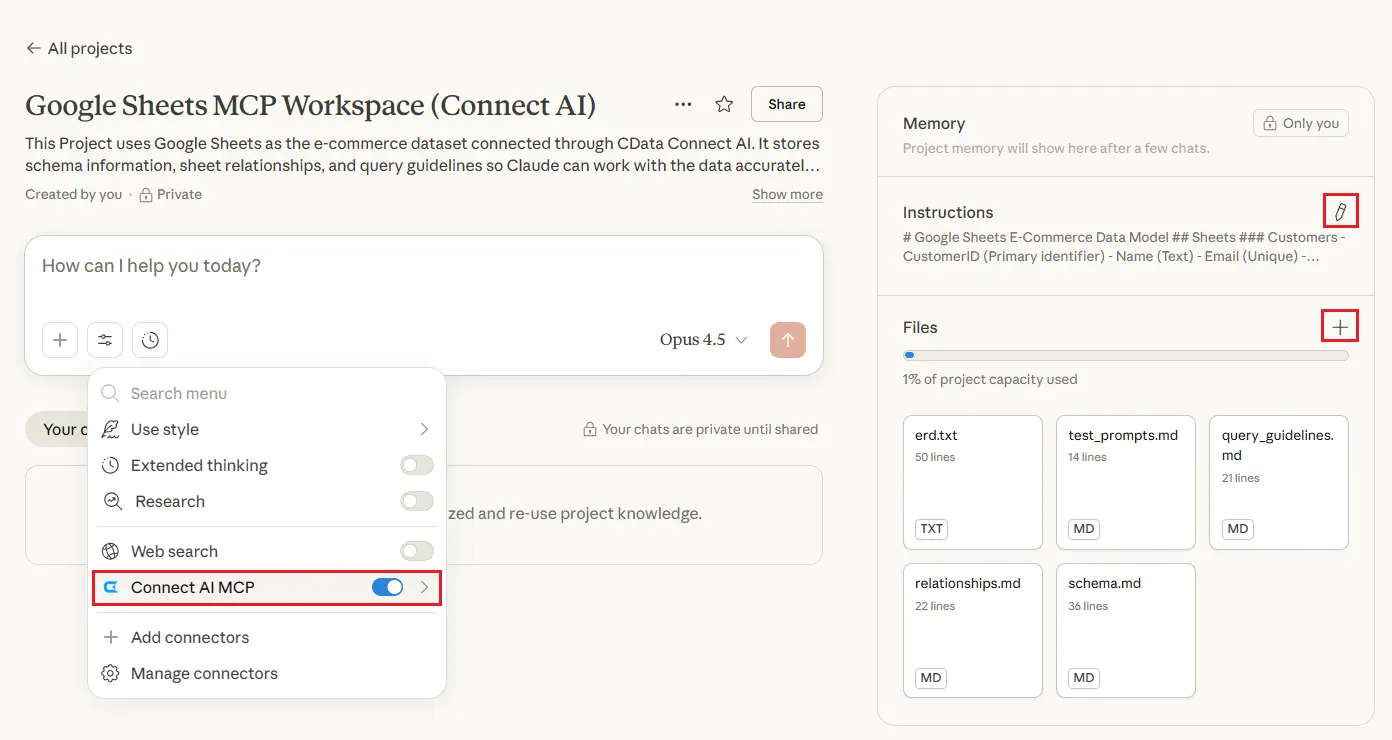The image size is (1392, 740).
Task: Open the three-dot project options menu
Action: click(683, 104)
